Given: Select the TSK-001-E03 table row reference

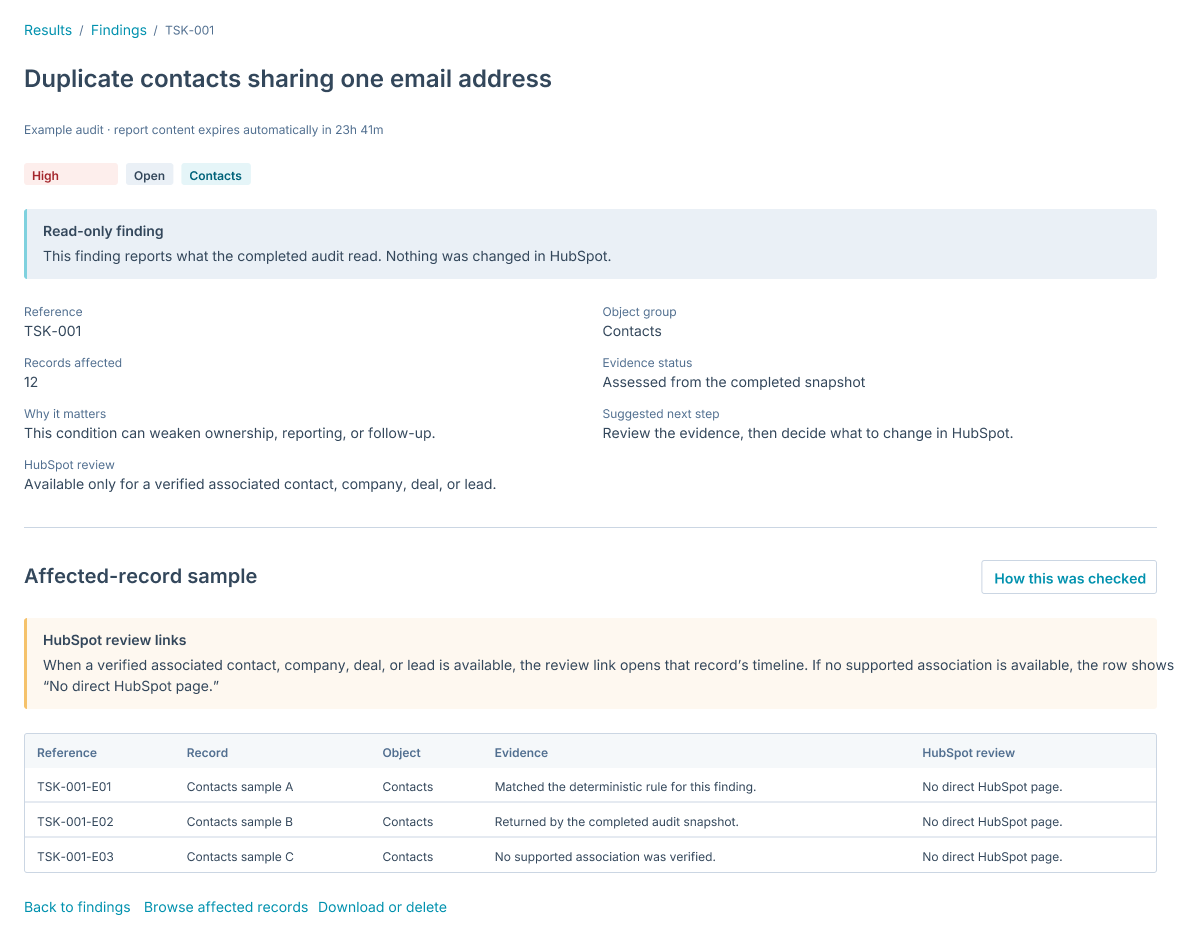Looking at the screenshot, I should tap(75, 857).
